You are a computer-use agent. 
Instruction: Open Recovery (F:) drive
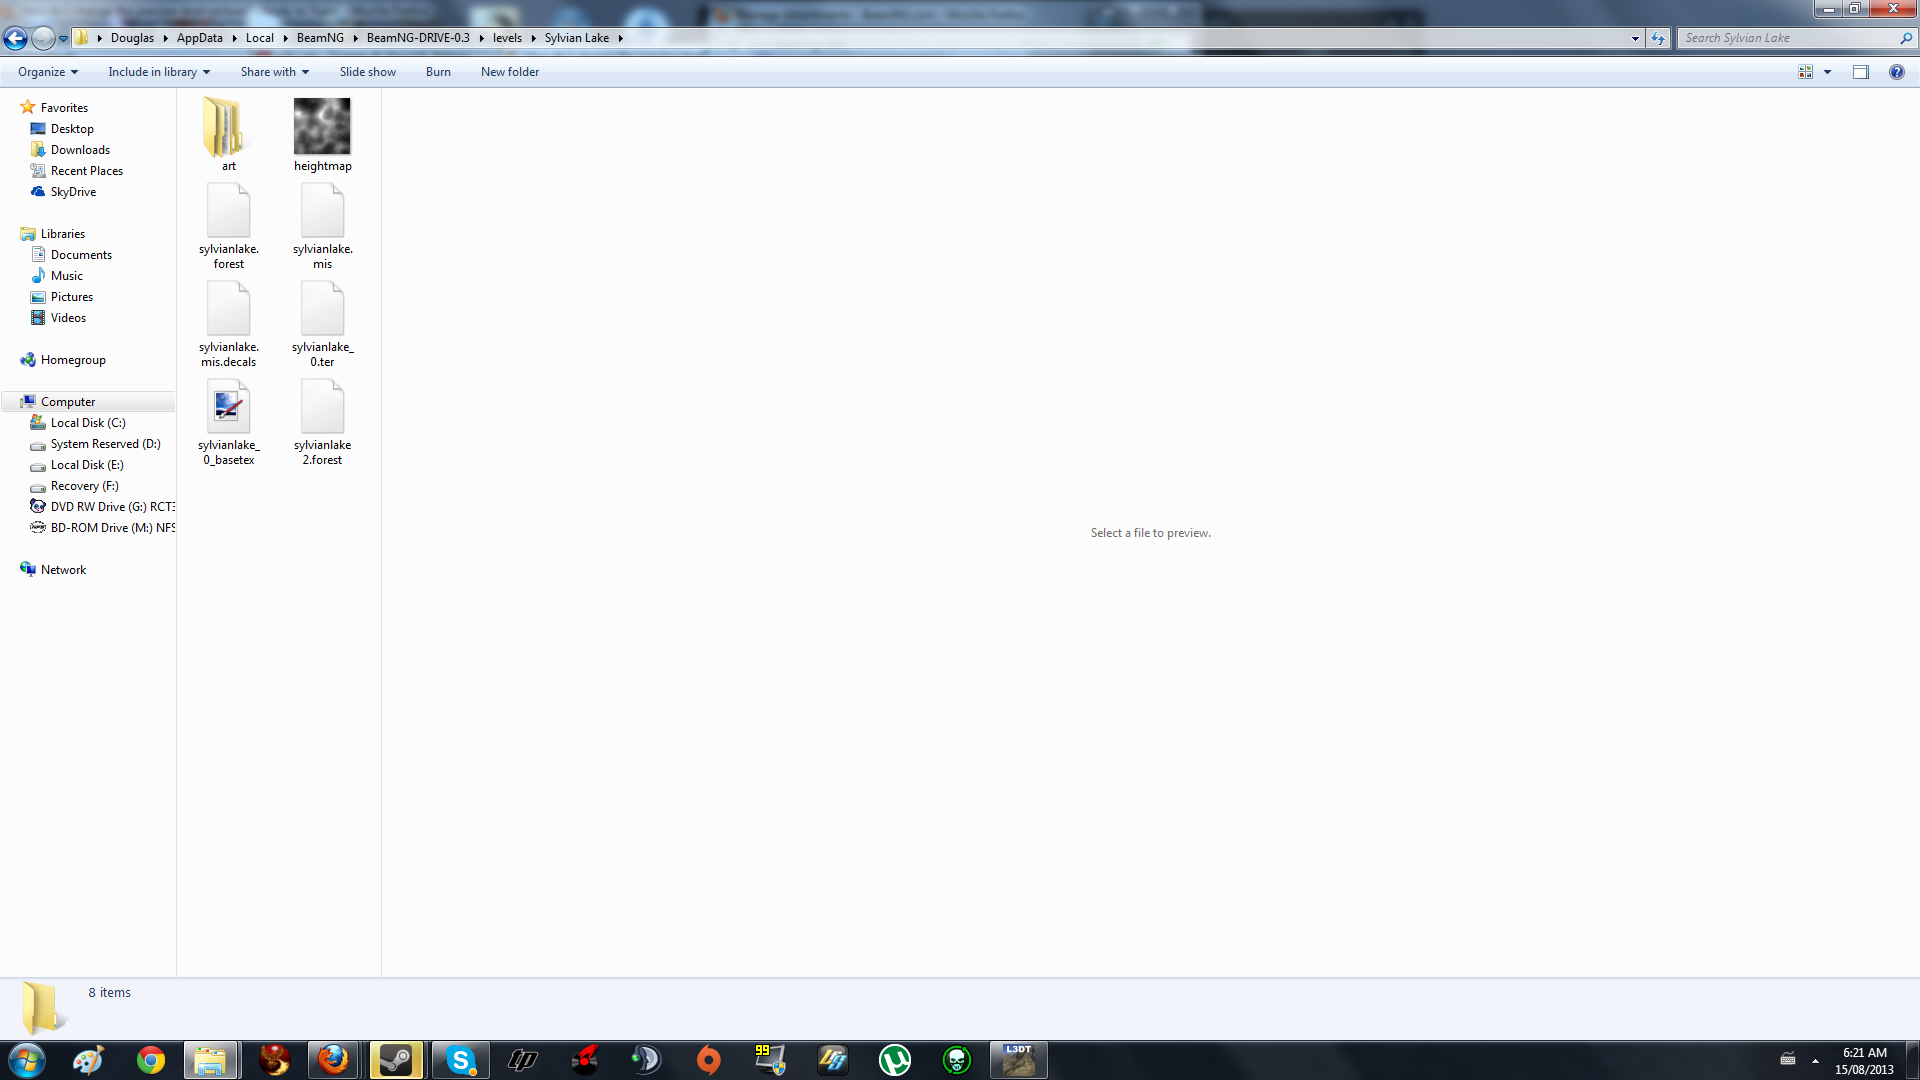(x=84, y=486)
